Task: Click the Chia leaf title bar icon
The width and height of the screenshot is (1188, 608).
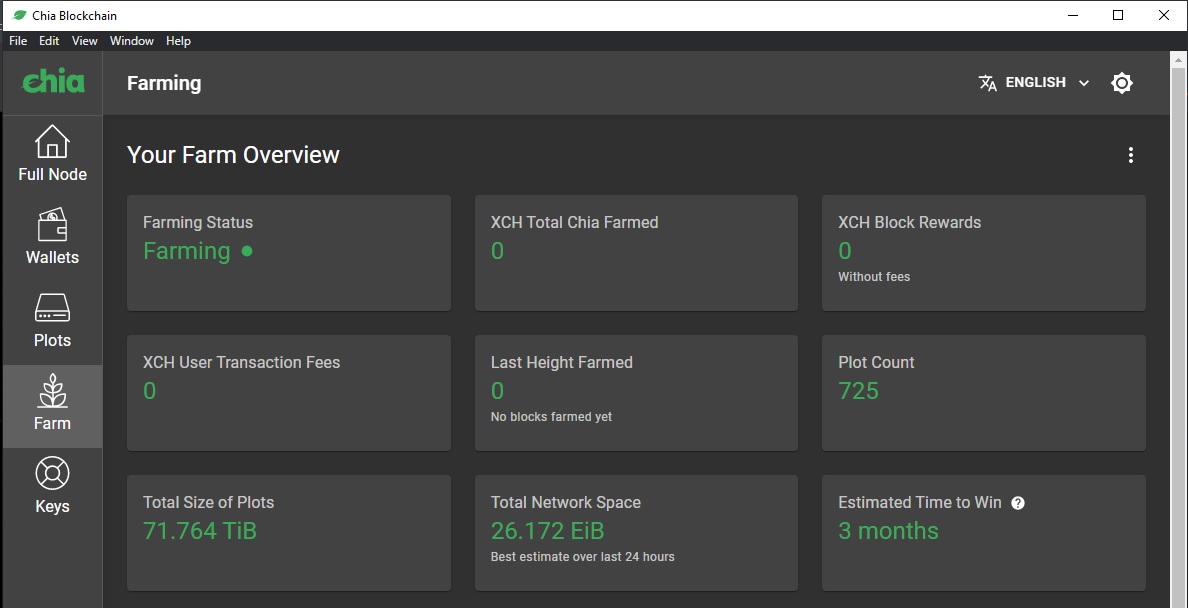Action: pos(20,15)
